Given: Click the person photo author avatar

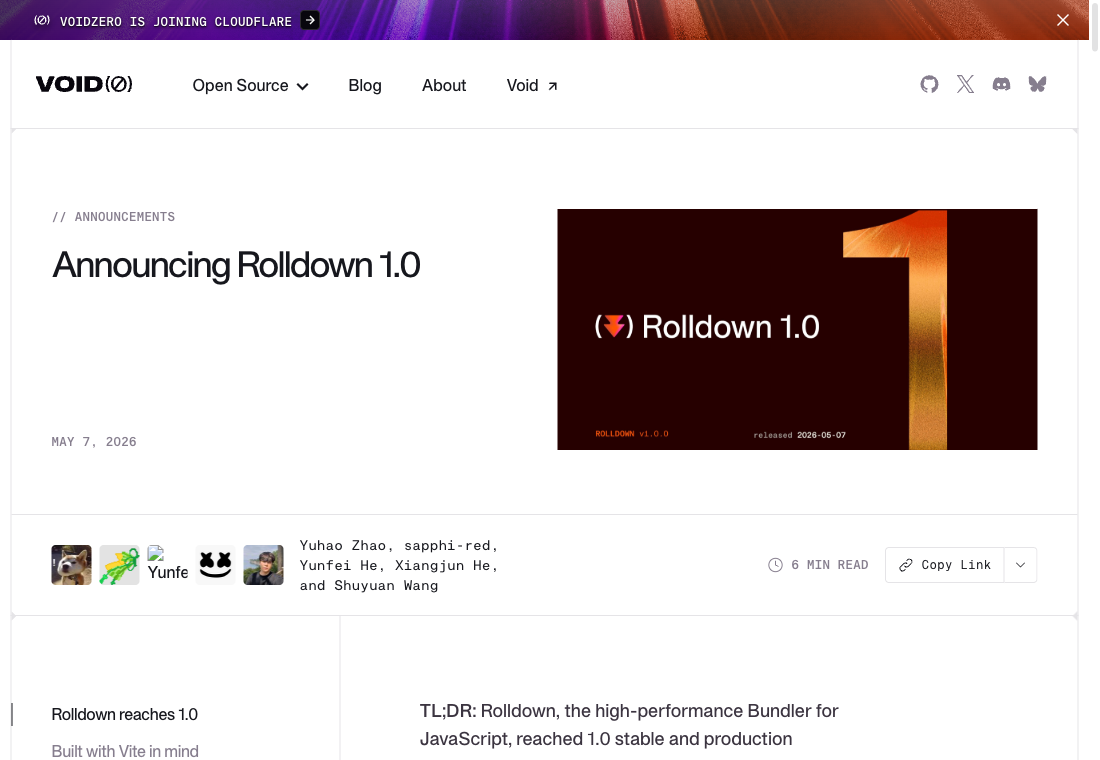Looking at the screenshot, I should click(264, 565).
